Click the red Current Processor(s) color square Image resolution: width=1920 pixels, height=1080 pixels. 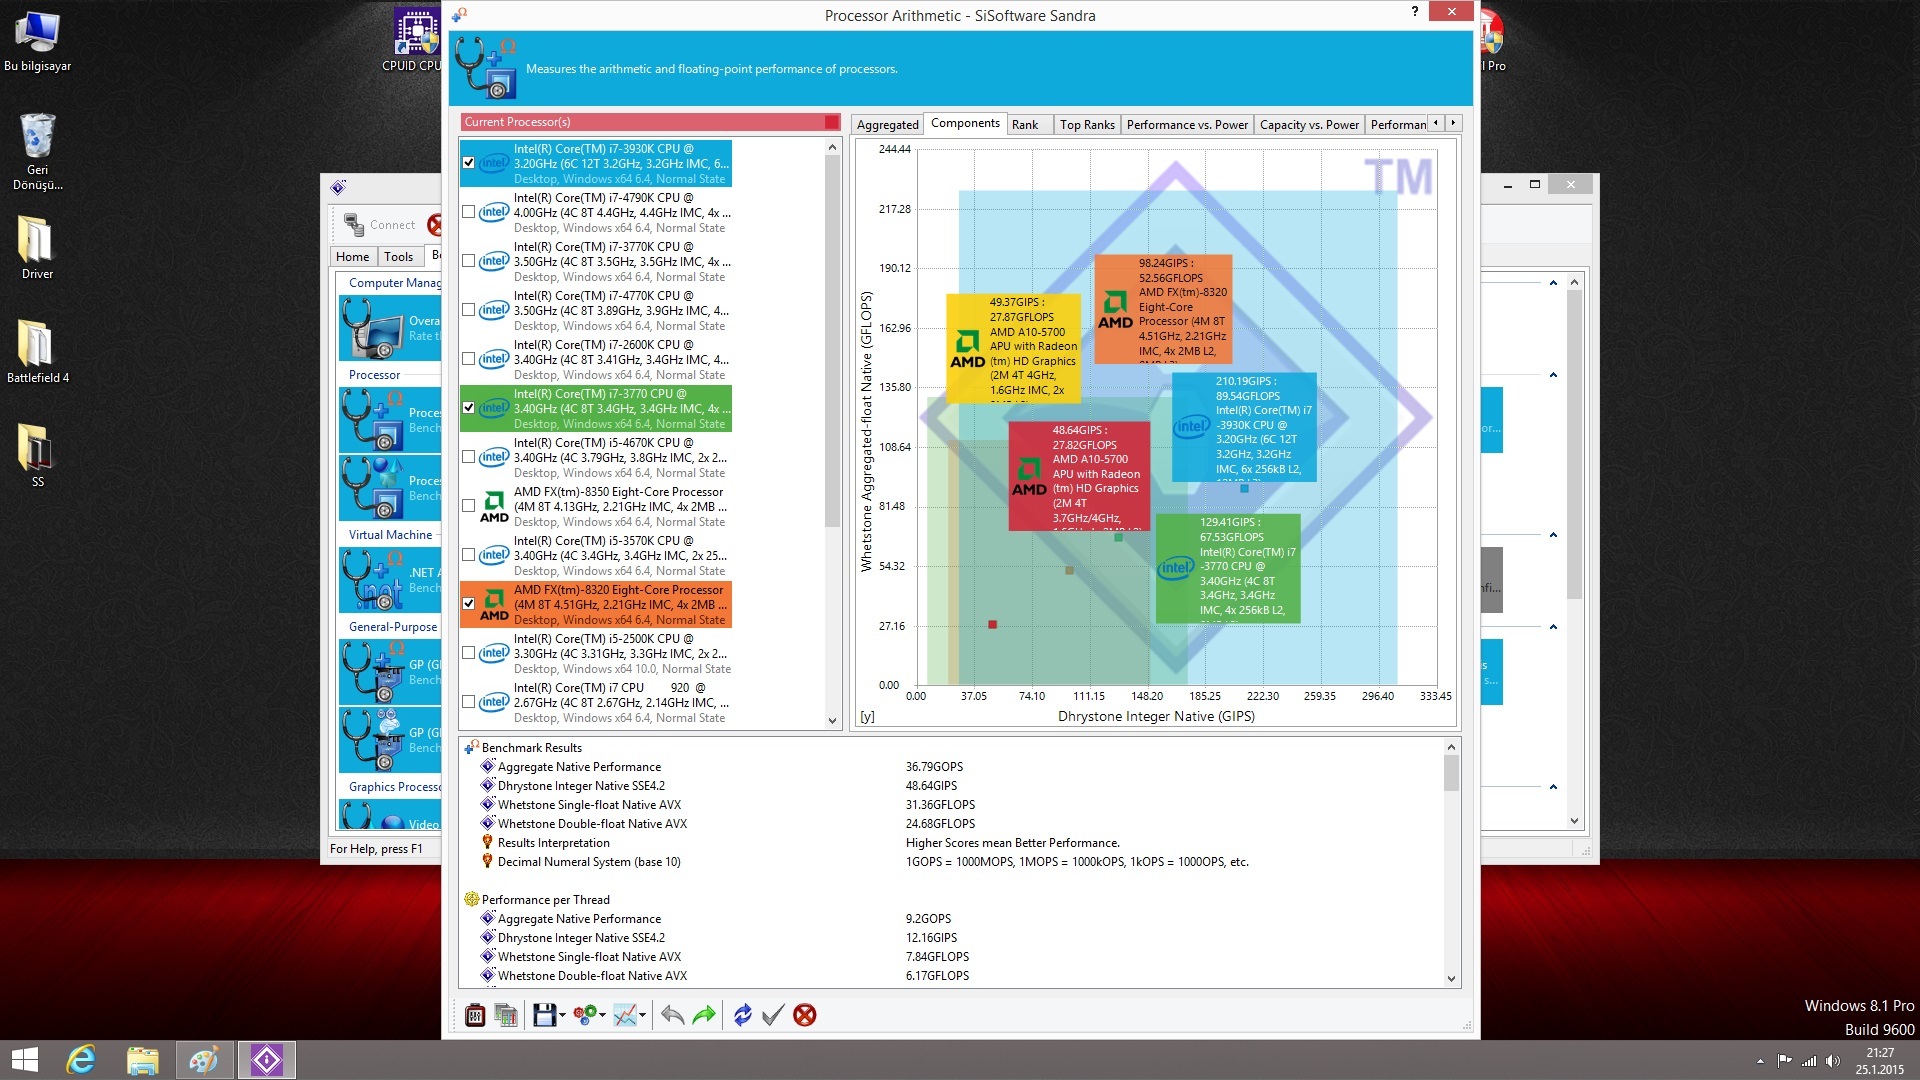831,122
